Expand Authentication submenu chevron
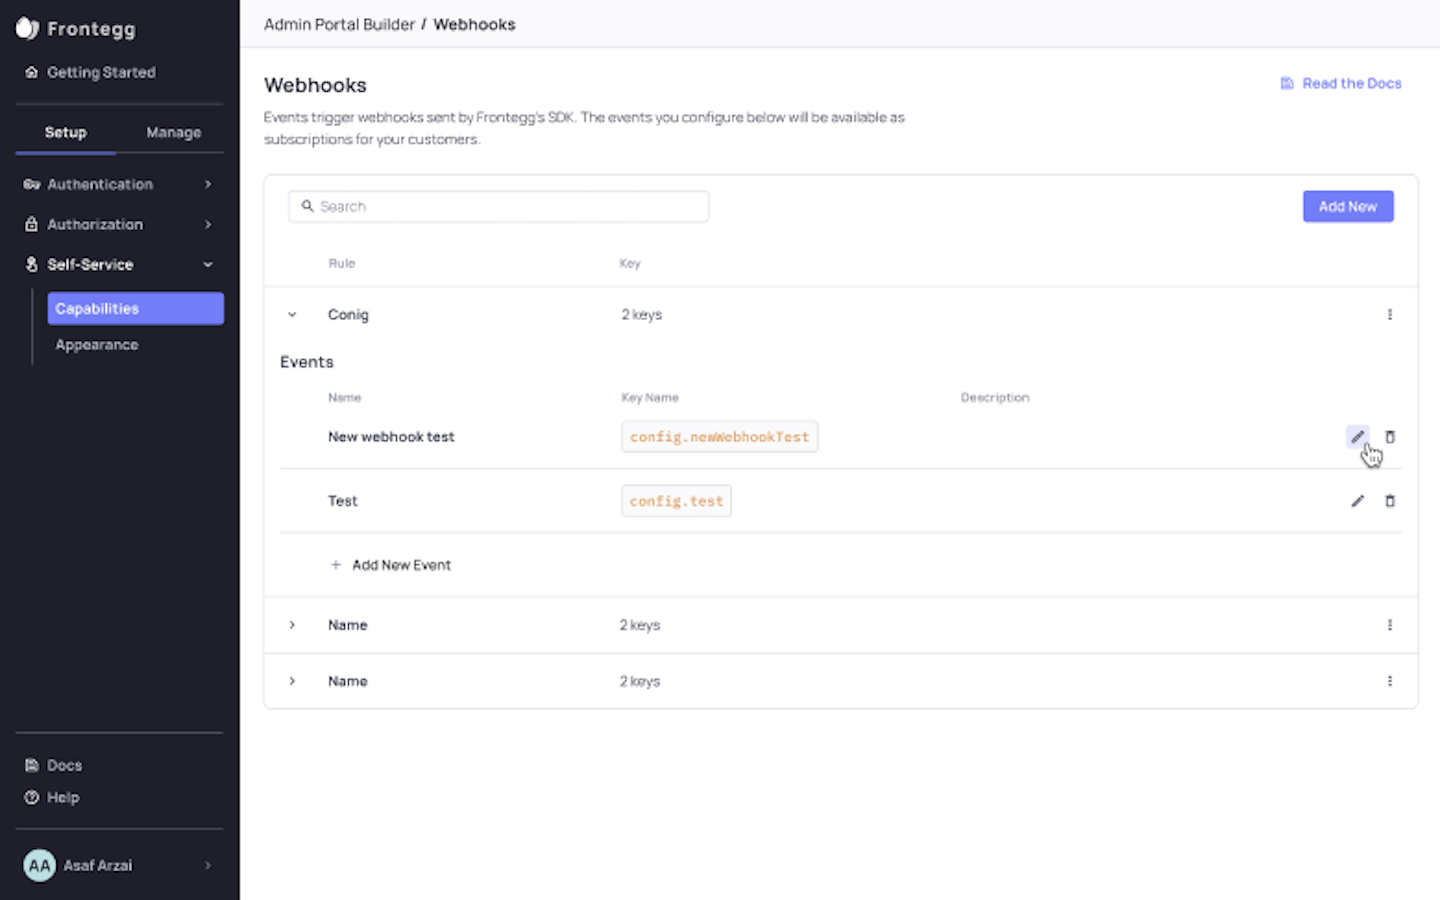 208,184
